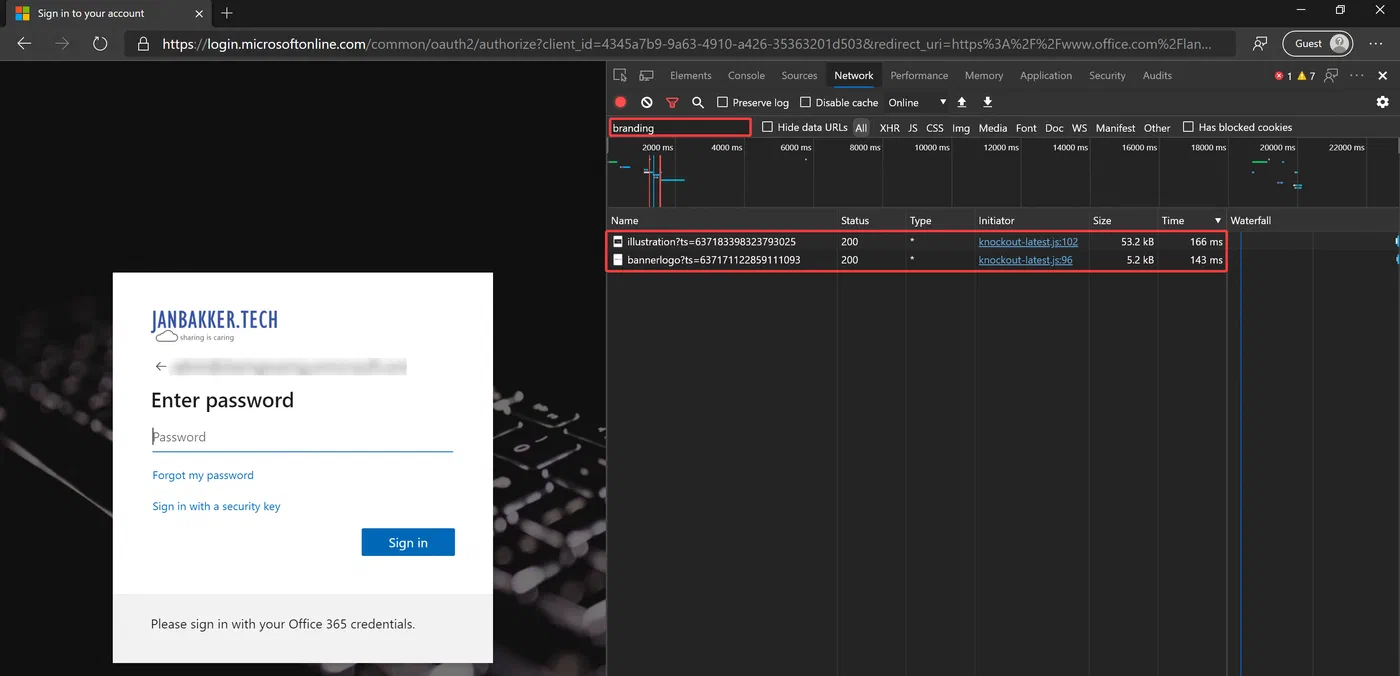The image size is (1400, 676).
Task: Open the Guest profile button
Action: tap(1318, 43)
